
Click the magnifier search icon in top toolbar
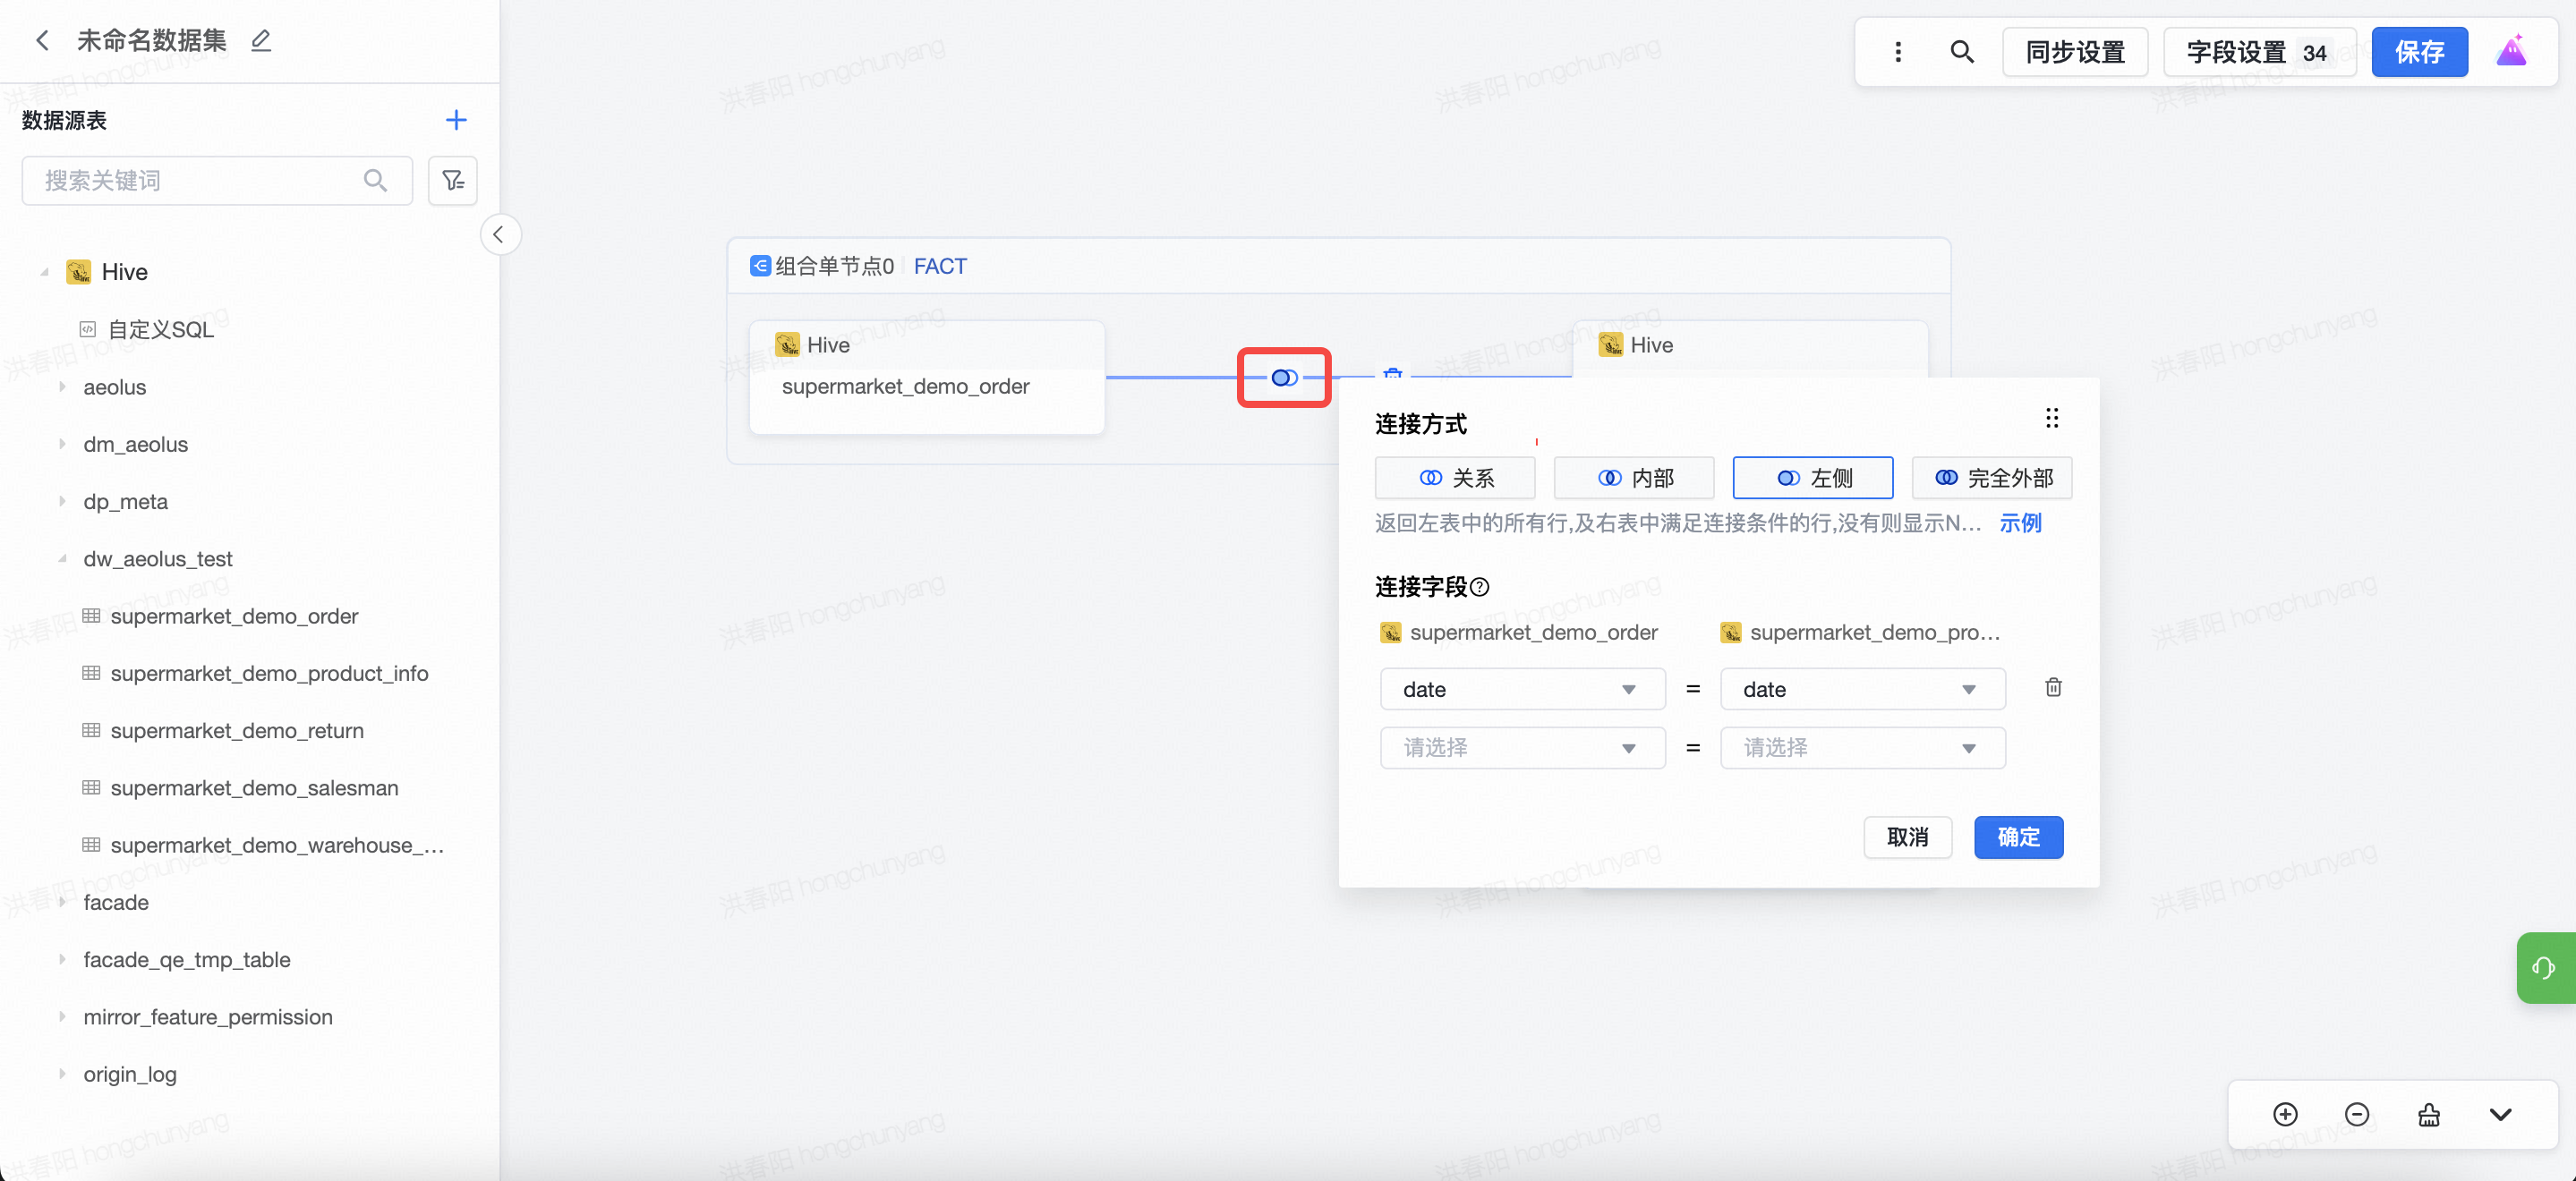1961,52
